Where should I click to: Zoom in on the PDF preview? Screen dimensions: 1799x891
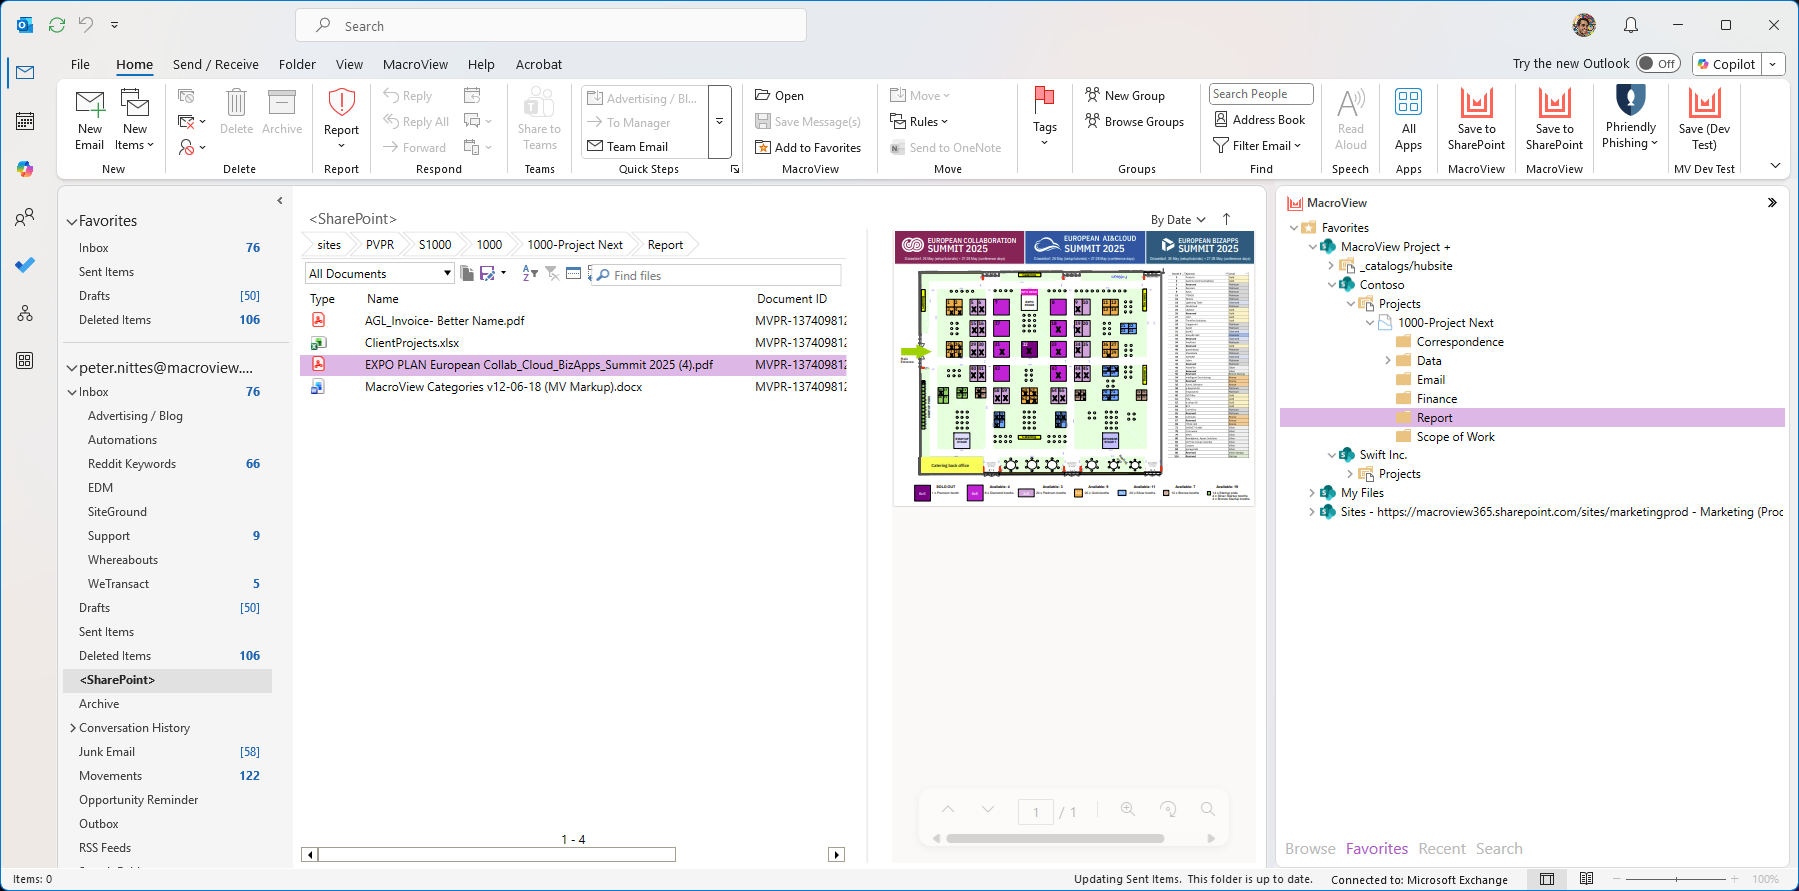tap(1128, 809)
